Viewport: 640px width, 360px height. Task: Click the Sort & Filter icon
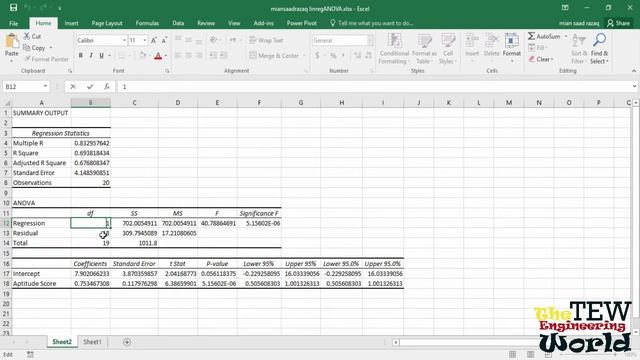[x=579, y=40]
